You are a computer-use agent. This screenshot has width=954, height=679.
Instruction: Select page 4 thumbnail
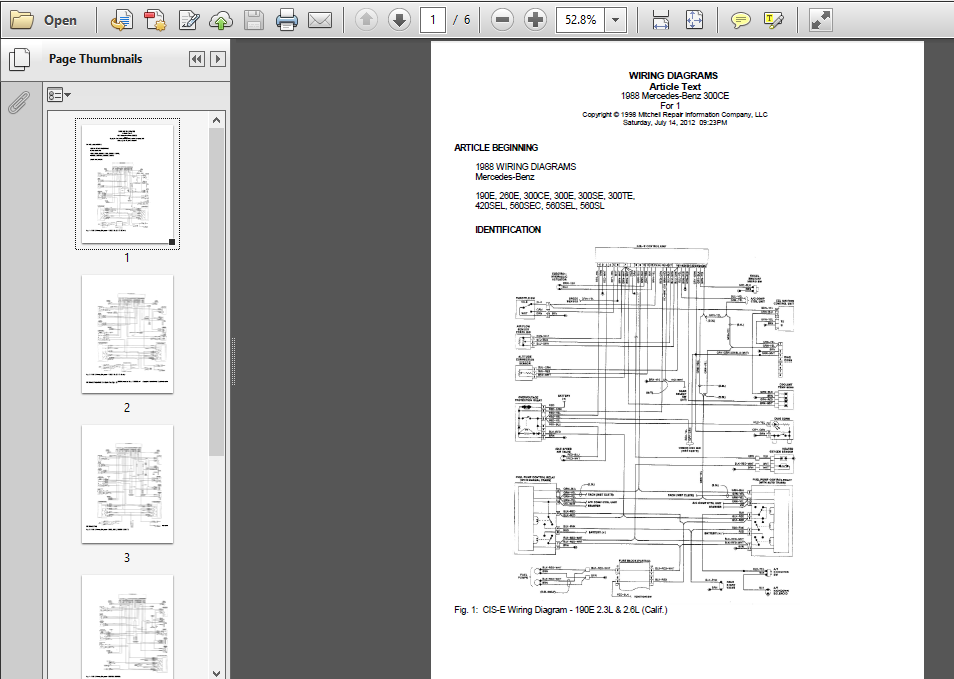click(x=127, y=627)
